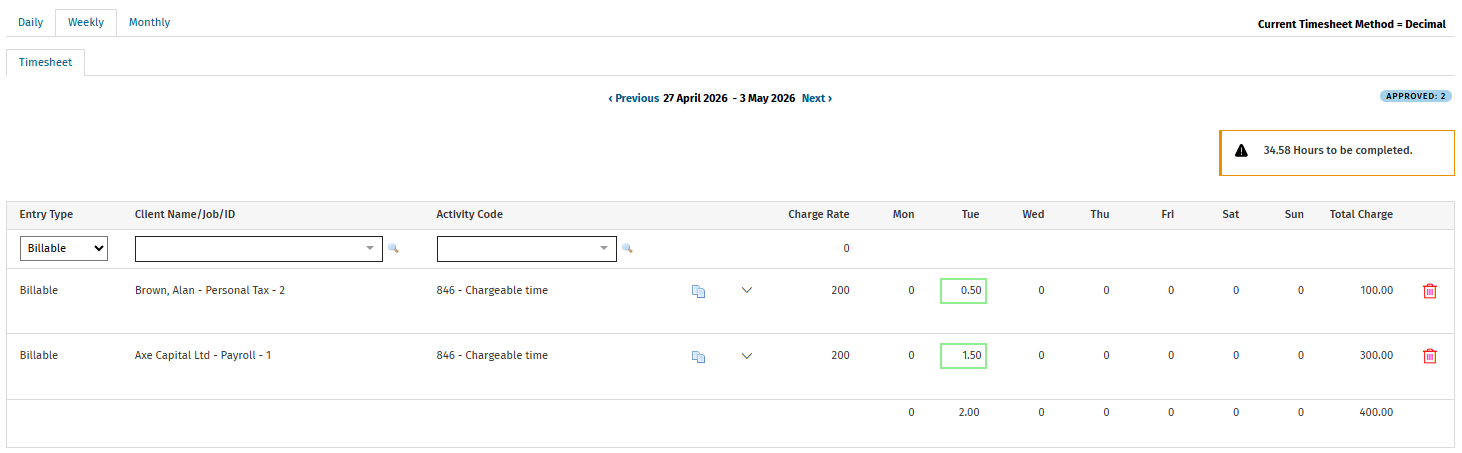The width and height of the screenshot is (1462, 453).
Task: Click the 2.00 Tuesday total value
Action: (x=969, y=413)
